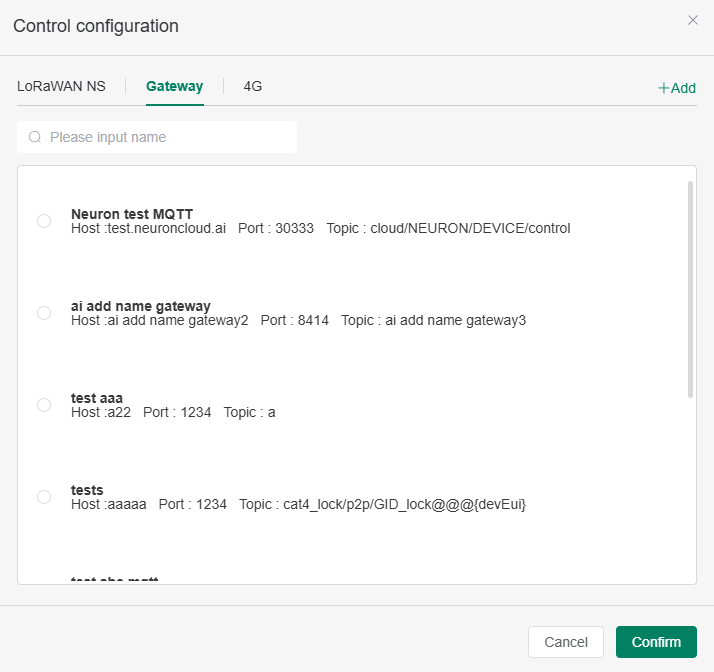Viewport: 714px width, 672px height.
Task: Click the Neuron test MQTT entry title
Action: tap(132, 214)
